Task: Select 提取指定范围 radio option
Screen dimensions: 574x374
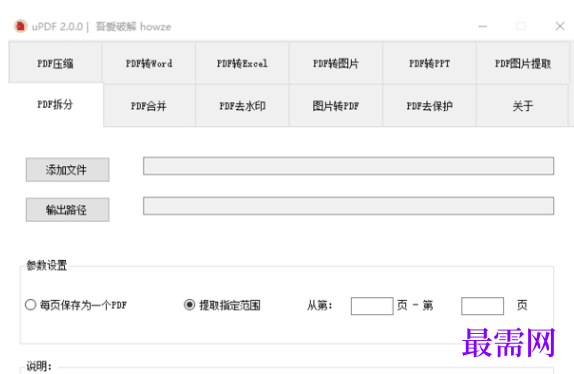Action: (x=222, y=305)
